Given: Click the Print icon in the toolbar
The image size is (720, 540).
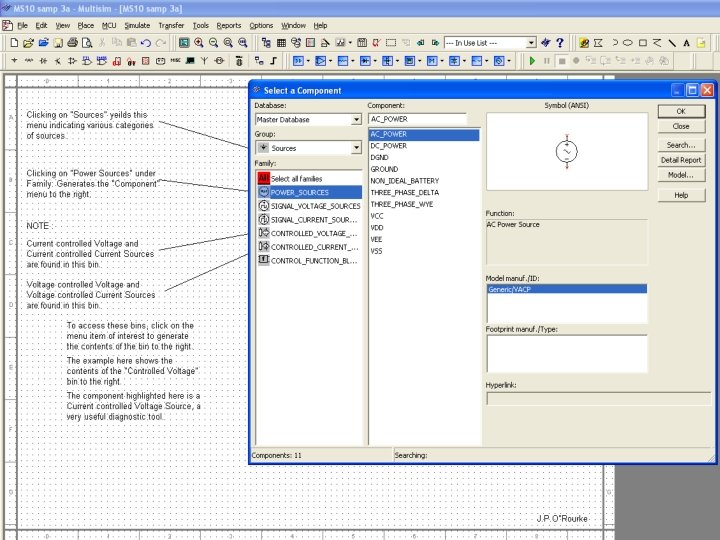Looking at the screenshot, I should click(72, 43).
